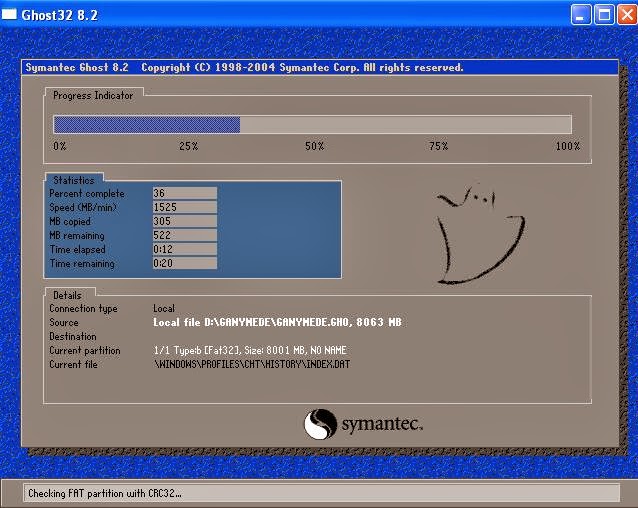638x508 pixels.
Task: Click the status bar CRC32 checking message
Action: click(x=105, y=493)
